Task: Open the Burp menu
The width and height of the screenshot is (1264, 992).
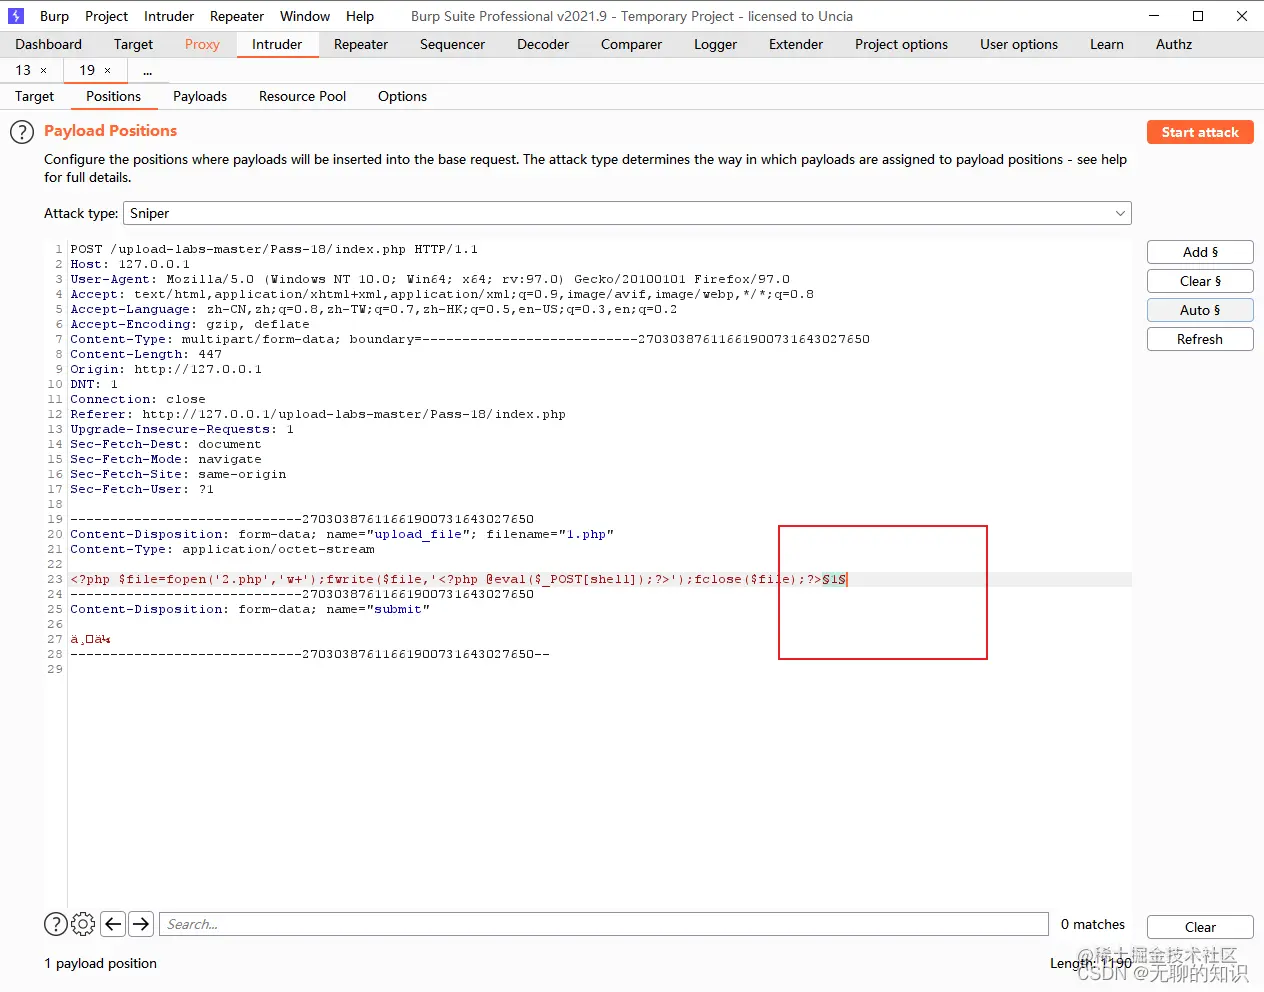Action: coord(54,16)
